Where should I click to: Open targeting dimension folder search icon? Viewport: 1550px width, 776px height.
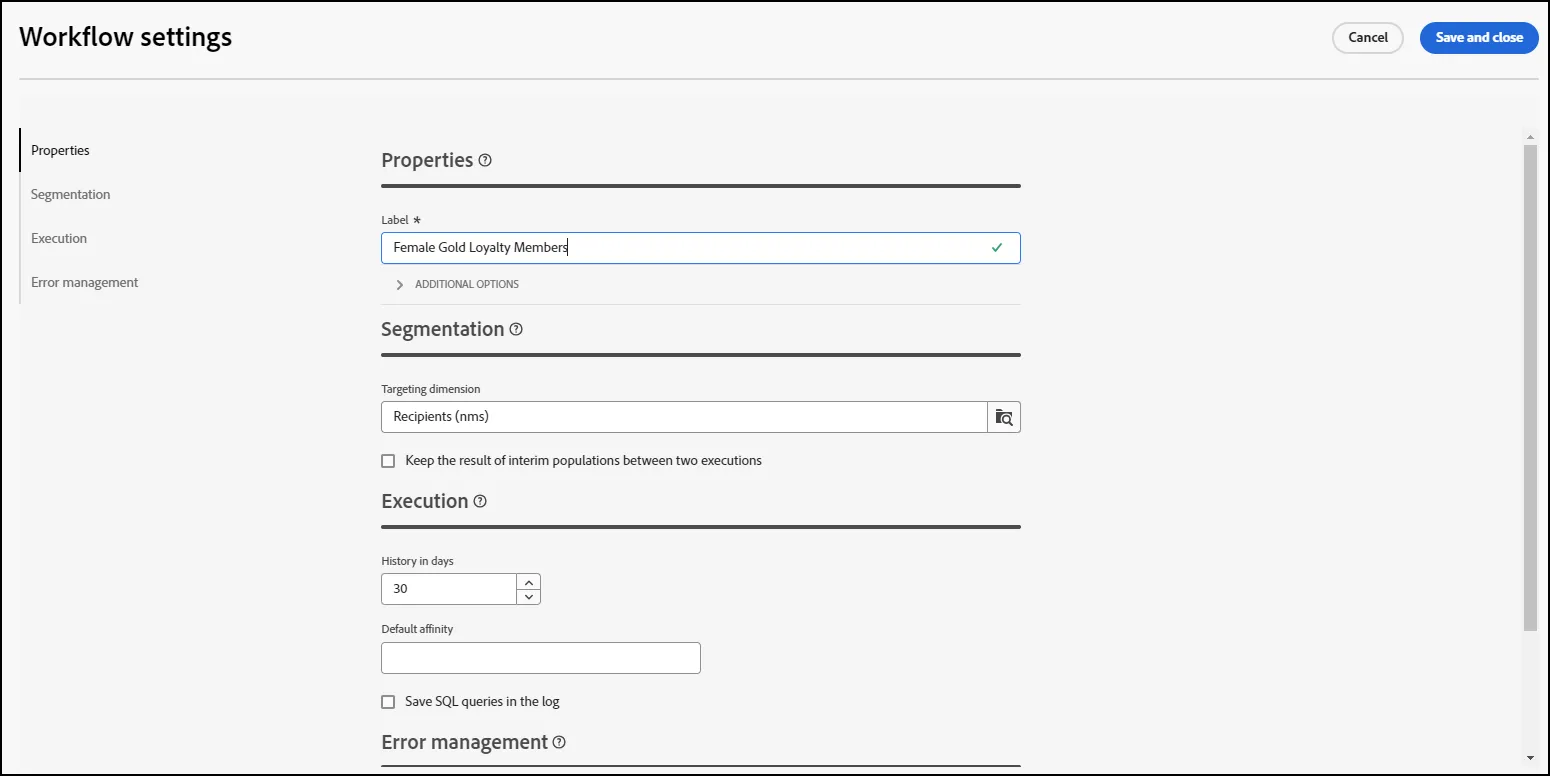coord(1004,417)
